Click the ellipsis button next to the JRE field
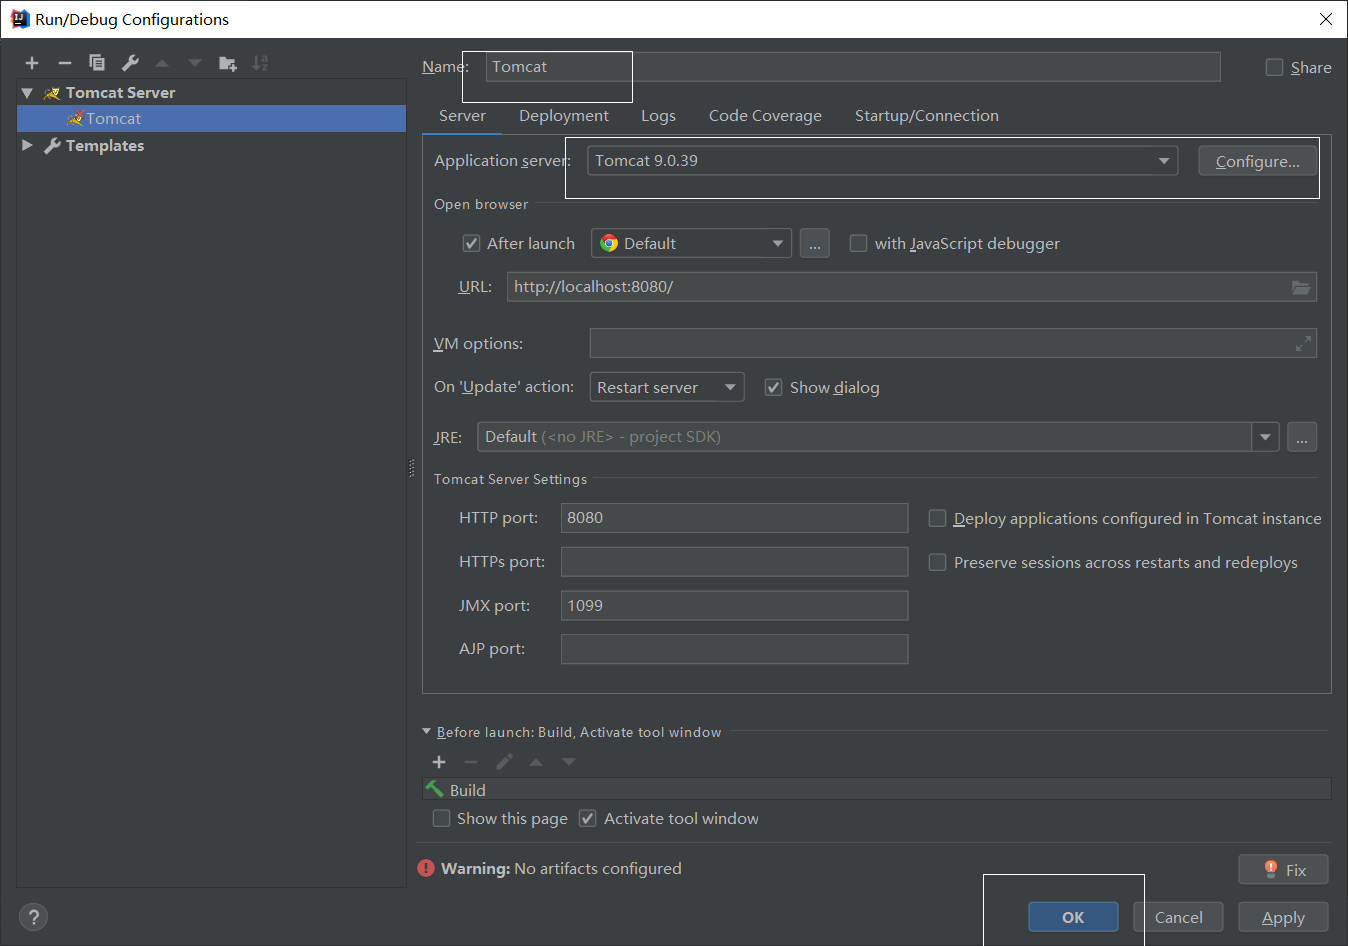The width and height of the screenshot is (1348, 946). pos(1302,437)
